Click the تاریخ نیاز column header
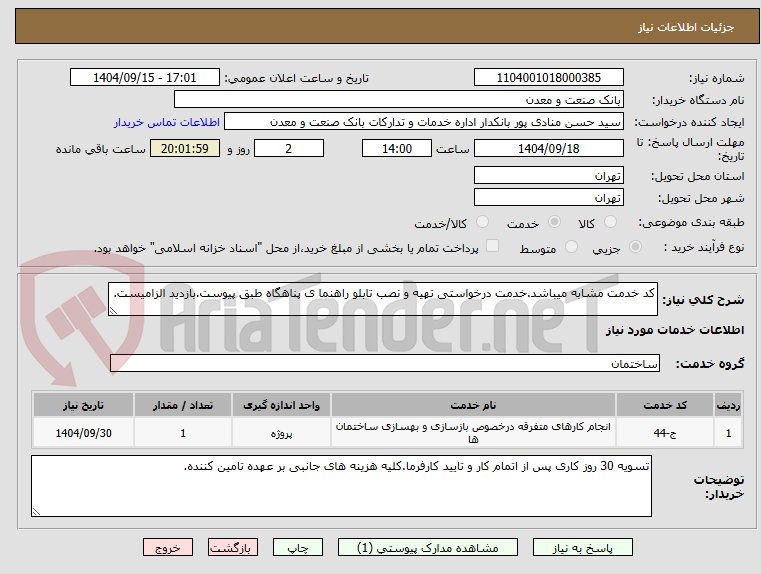The image size is (761, 574). pyautogui.click(x=83, y=405)
